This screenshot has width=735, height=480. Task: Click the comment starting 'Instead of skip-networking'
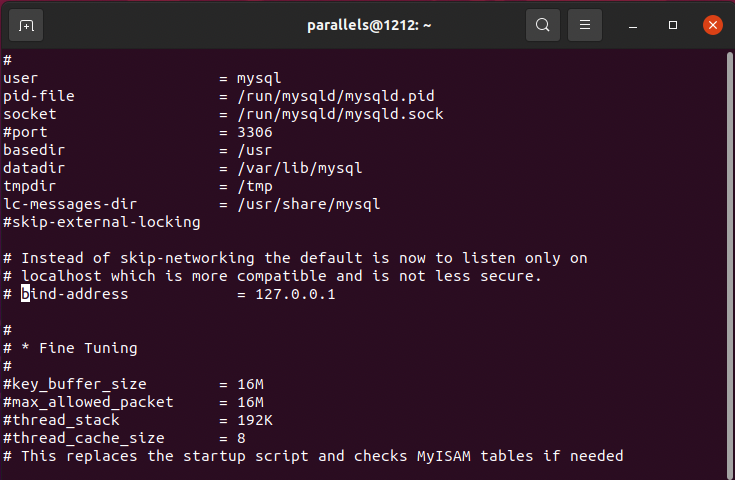pos(295,258)
